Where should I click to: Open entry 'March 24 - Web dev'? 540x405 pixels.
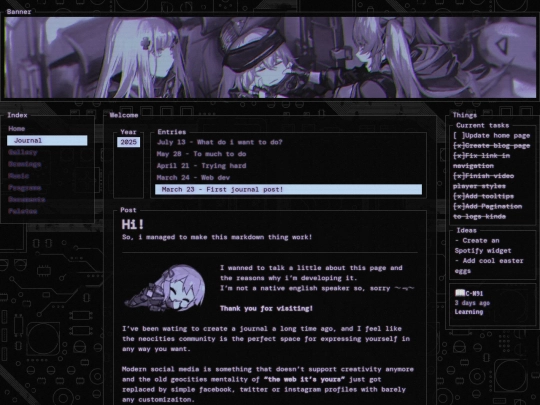(x=193, y=177)
